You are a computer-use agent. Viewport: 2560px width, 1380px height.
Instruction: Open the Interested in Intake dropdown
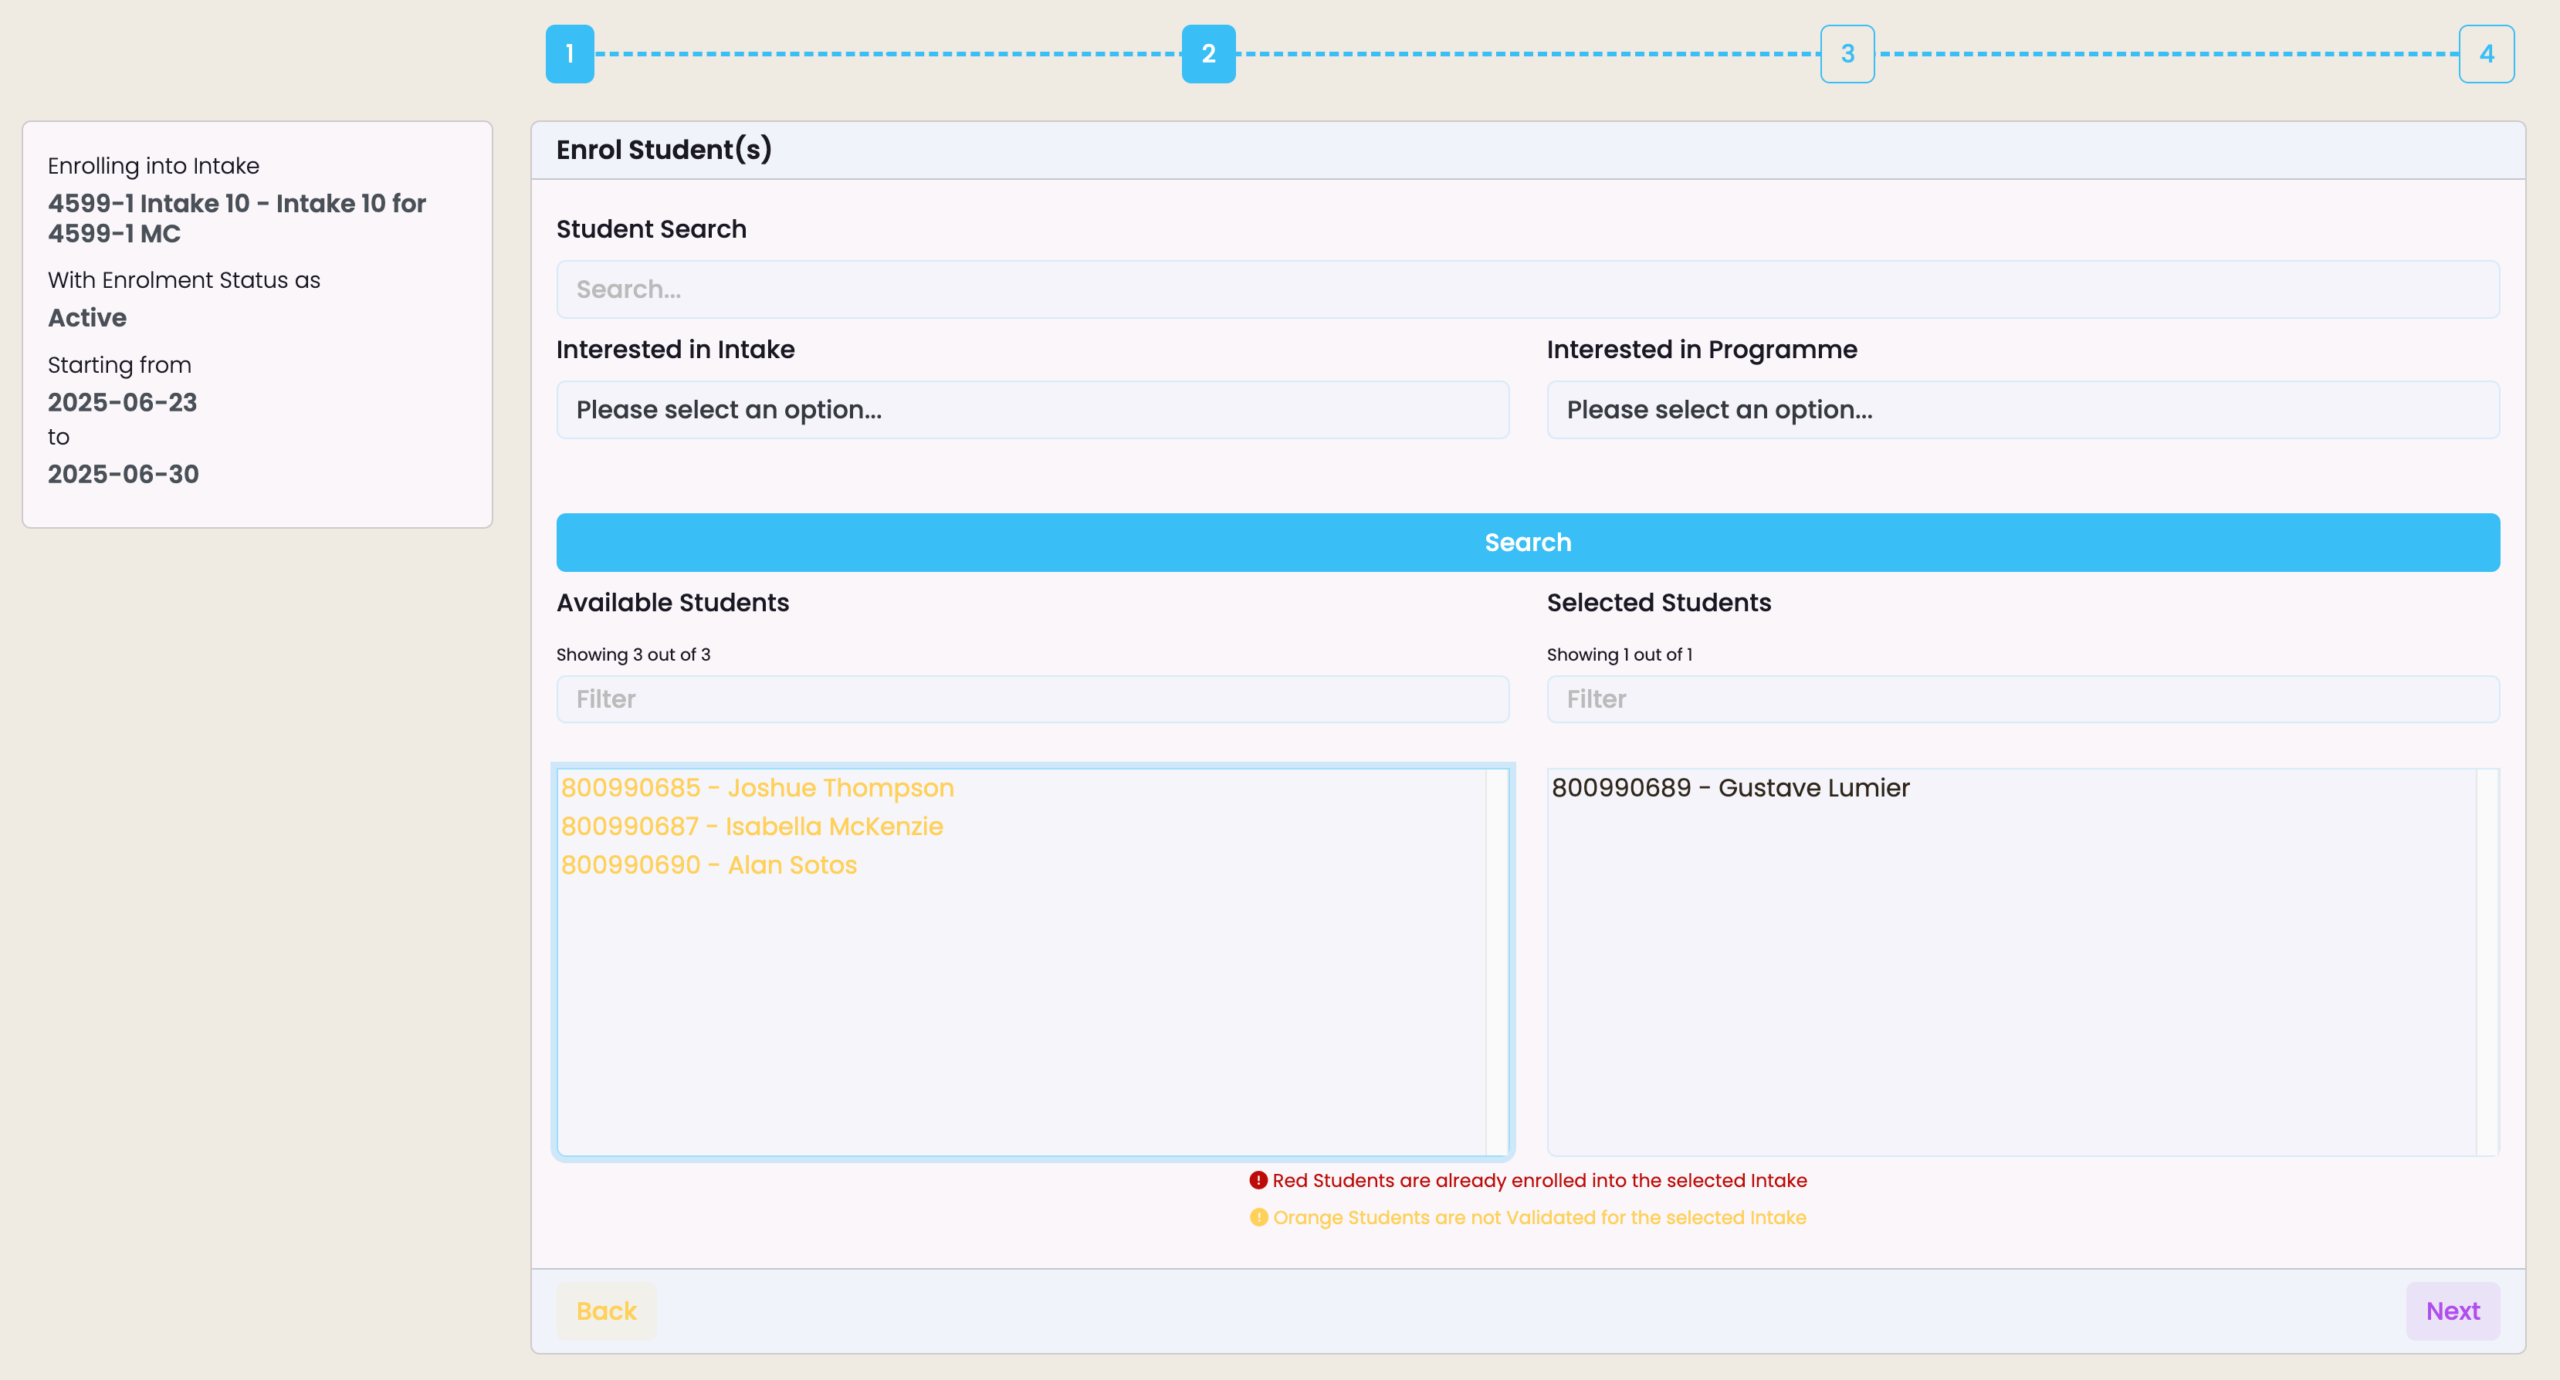(x=1032, y=410)
